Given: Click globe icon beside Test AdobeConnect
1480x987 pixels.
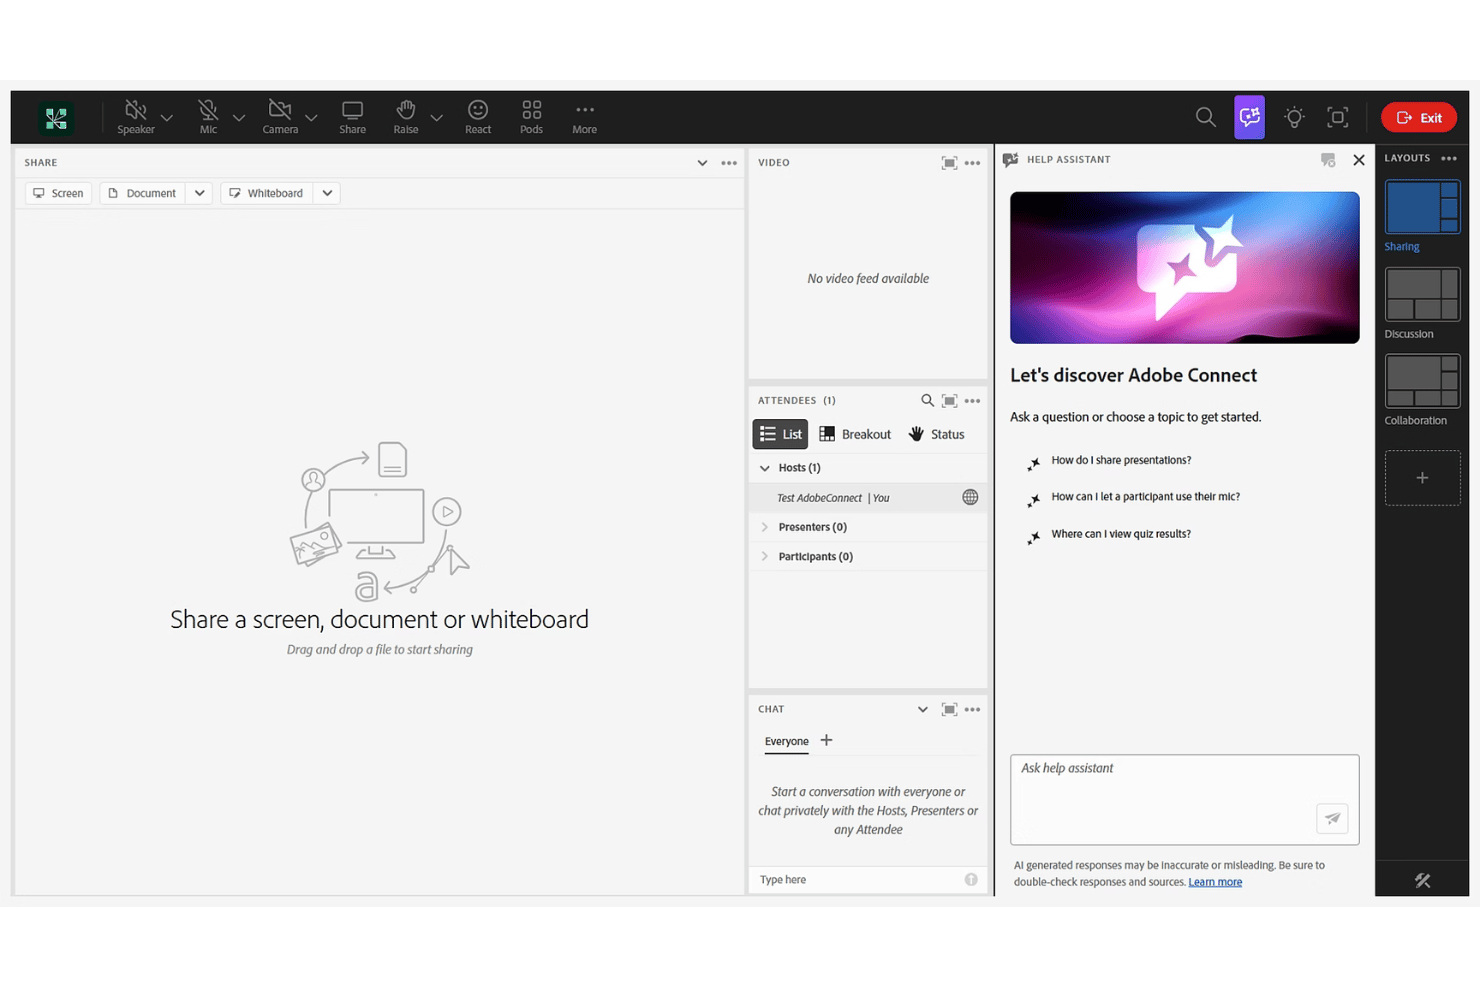Looking at the screenshot, I should pos(970,497).
